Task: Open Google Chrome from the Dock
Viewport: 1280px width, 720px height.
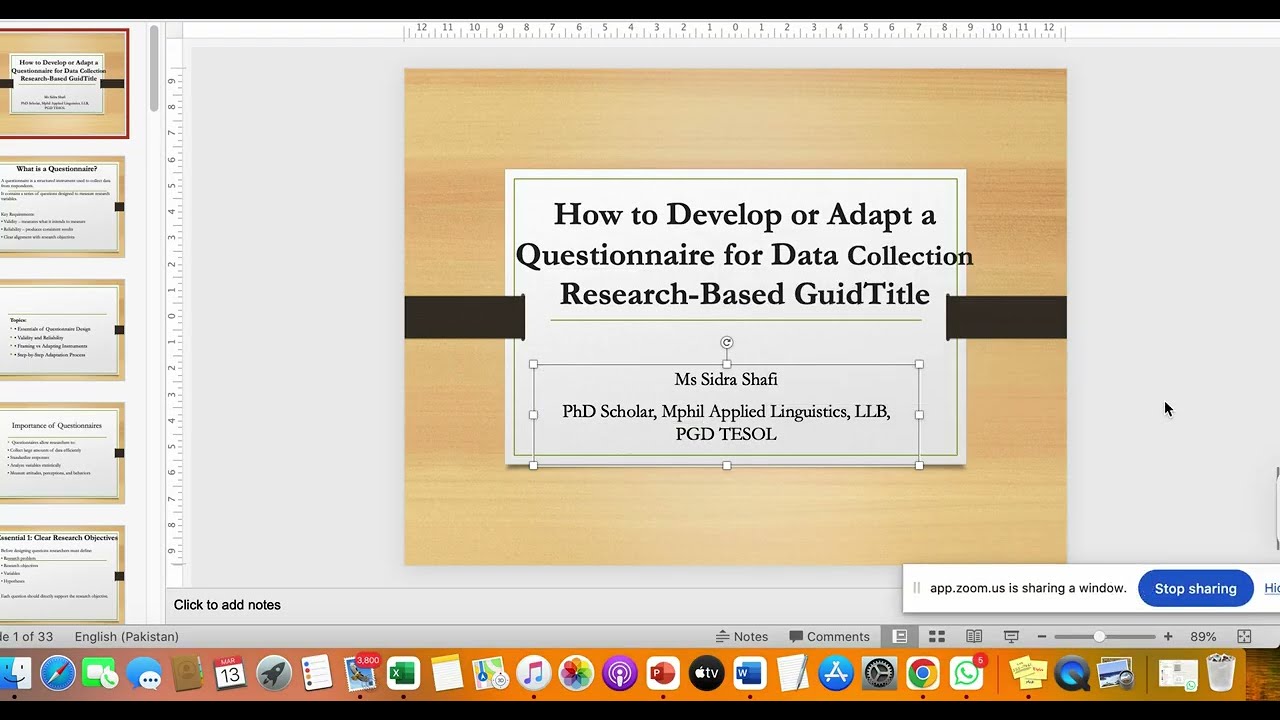Action: 923,673
